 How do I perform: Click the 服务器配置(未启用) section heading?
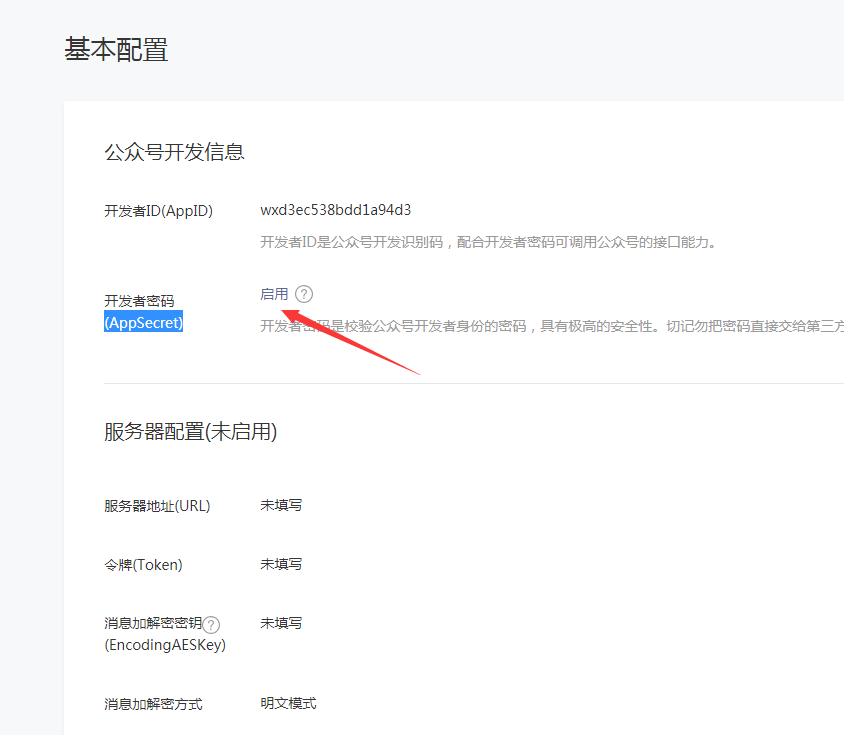click(190, 432)
